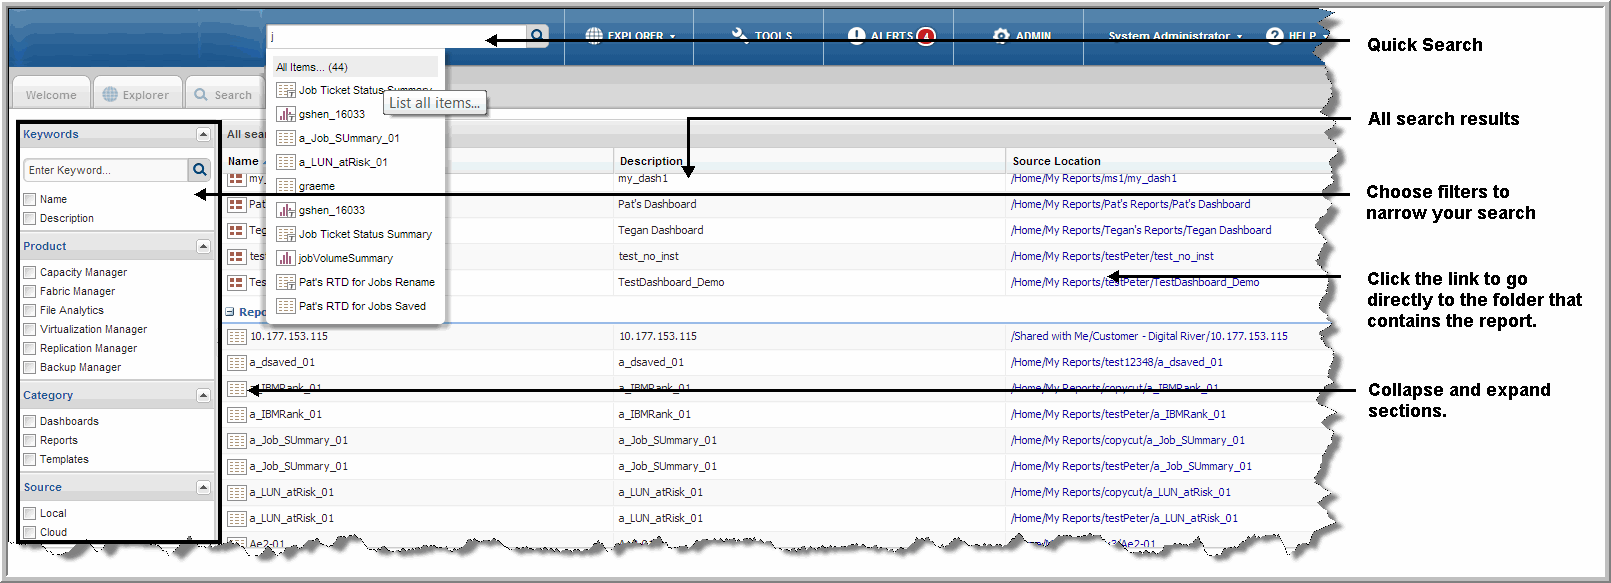Click the Pat's Dashboard row icon
The height and width of the screenshot is (583, 1611).
tap(236, 205)
